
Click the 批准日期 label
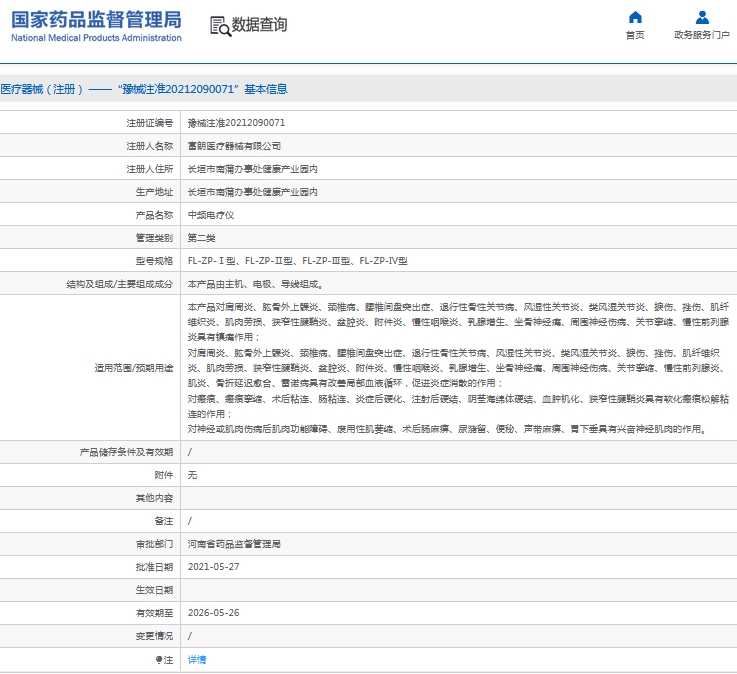click(x=154, y=567)
